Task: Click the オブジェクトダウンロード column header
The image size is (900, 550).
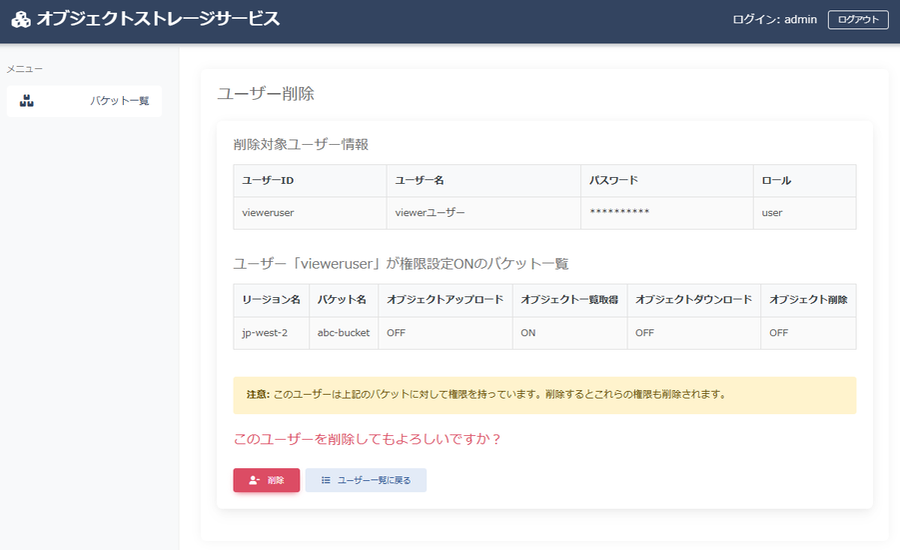Action: [x=694, y=300]
